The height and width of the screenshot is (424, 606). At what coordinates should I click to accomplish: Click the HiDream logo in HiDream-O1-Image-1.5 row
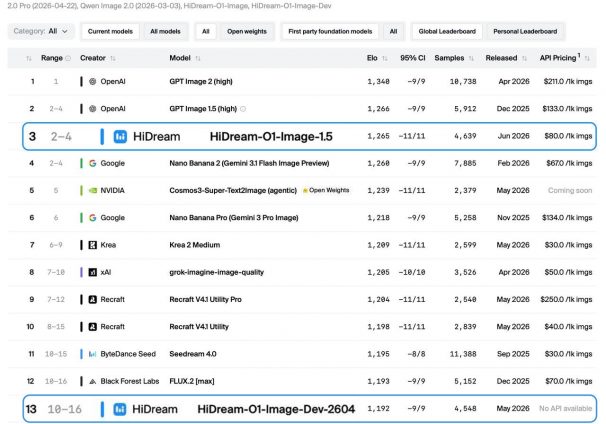[x=120, y=136]
